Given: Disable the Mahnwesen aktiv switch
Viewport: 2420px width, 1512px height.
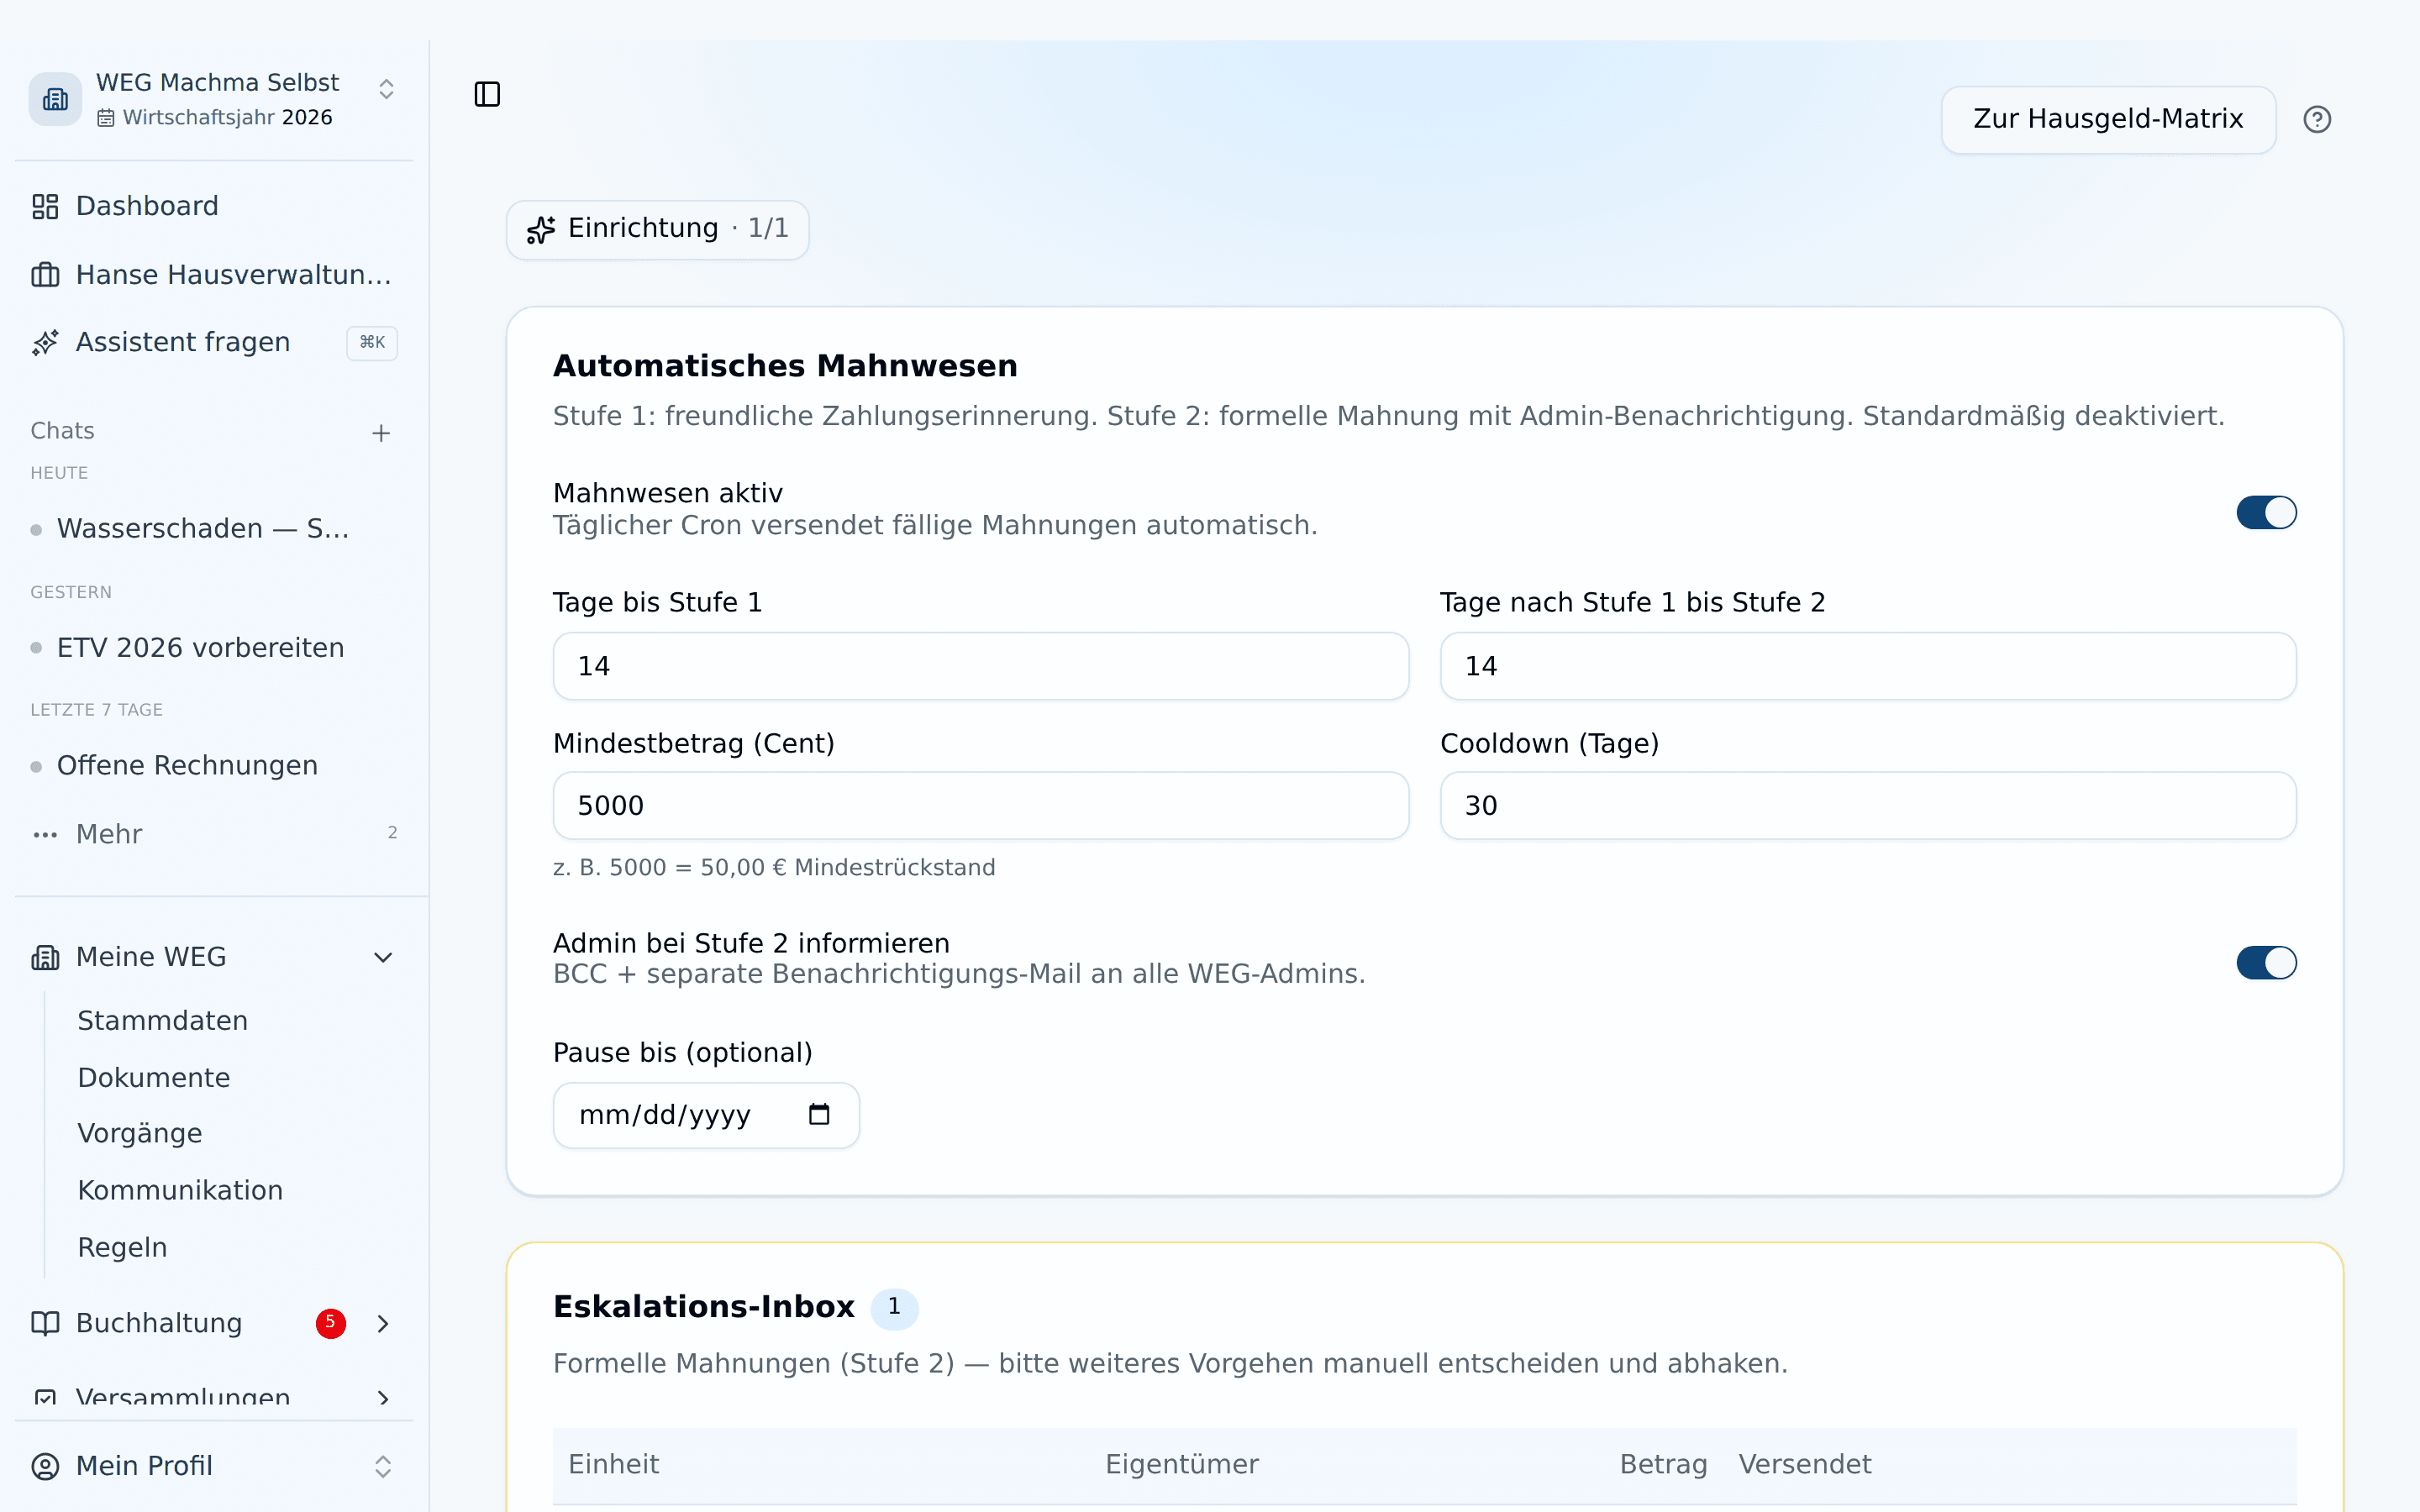Looking at the screenshot, I should coord(2266,512).
